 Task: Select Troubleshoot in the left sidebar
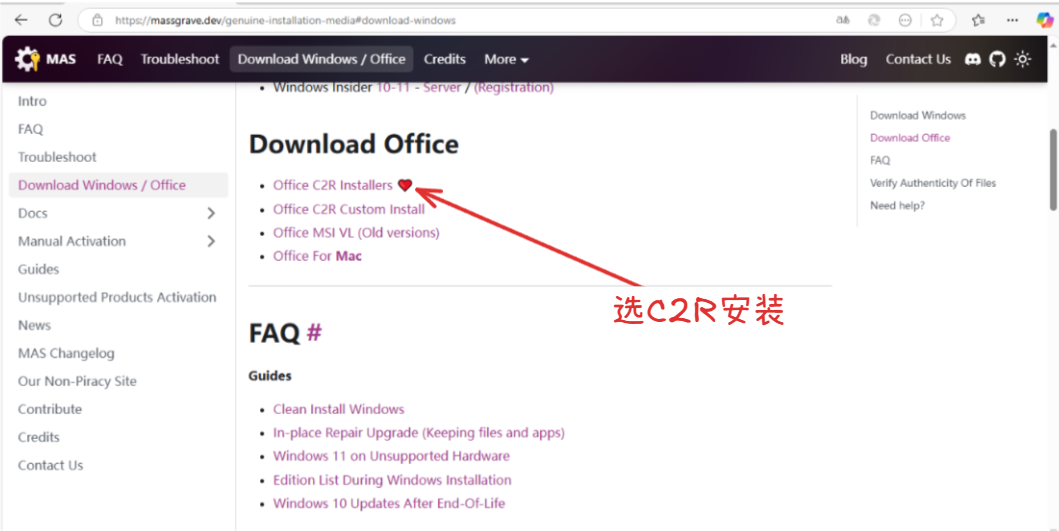[x=57, y=157]
